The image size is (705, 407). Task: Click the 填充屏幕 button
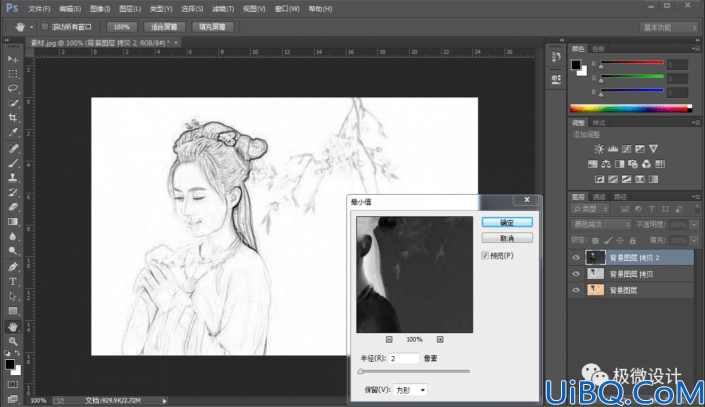click(212, 27)
